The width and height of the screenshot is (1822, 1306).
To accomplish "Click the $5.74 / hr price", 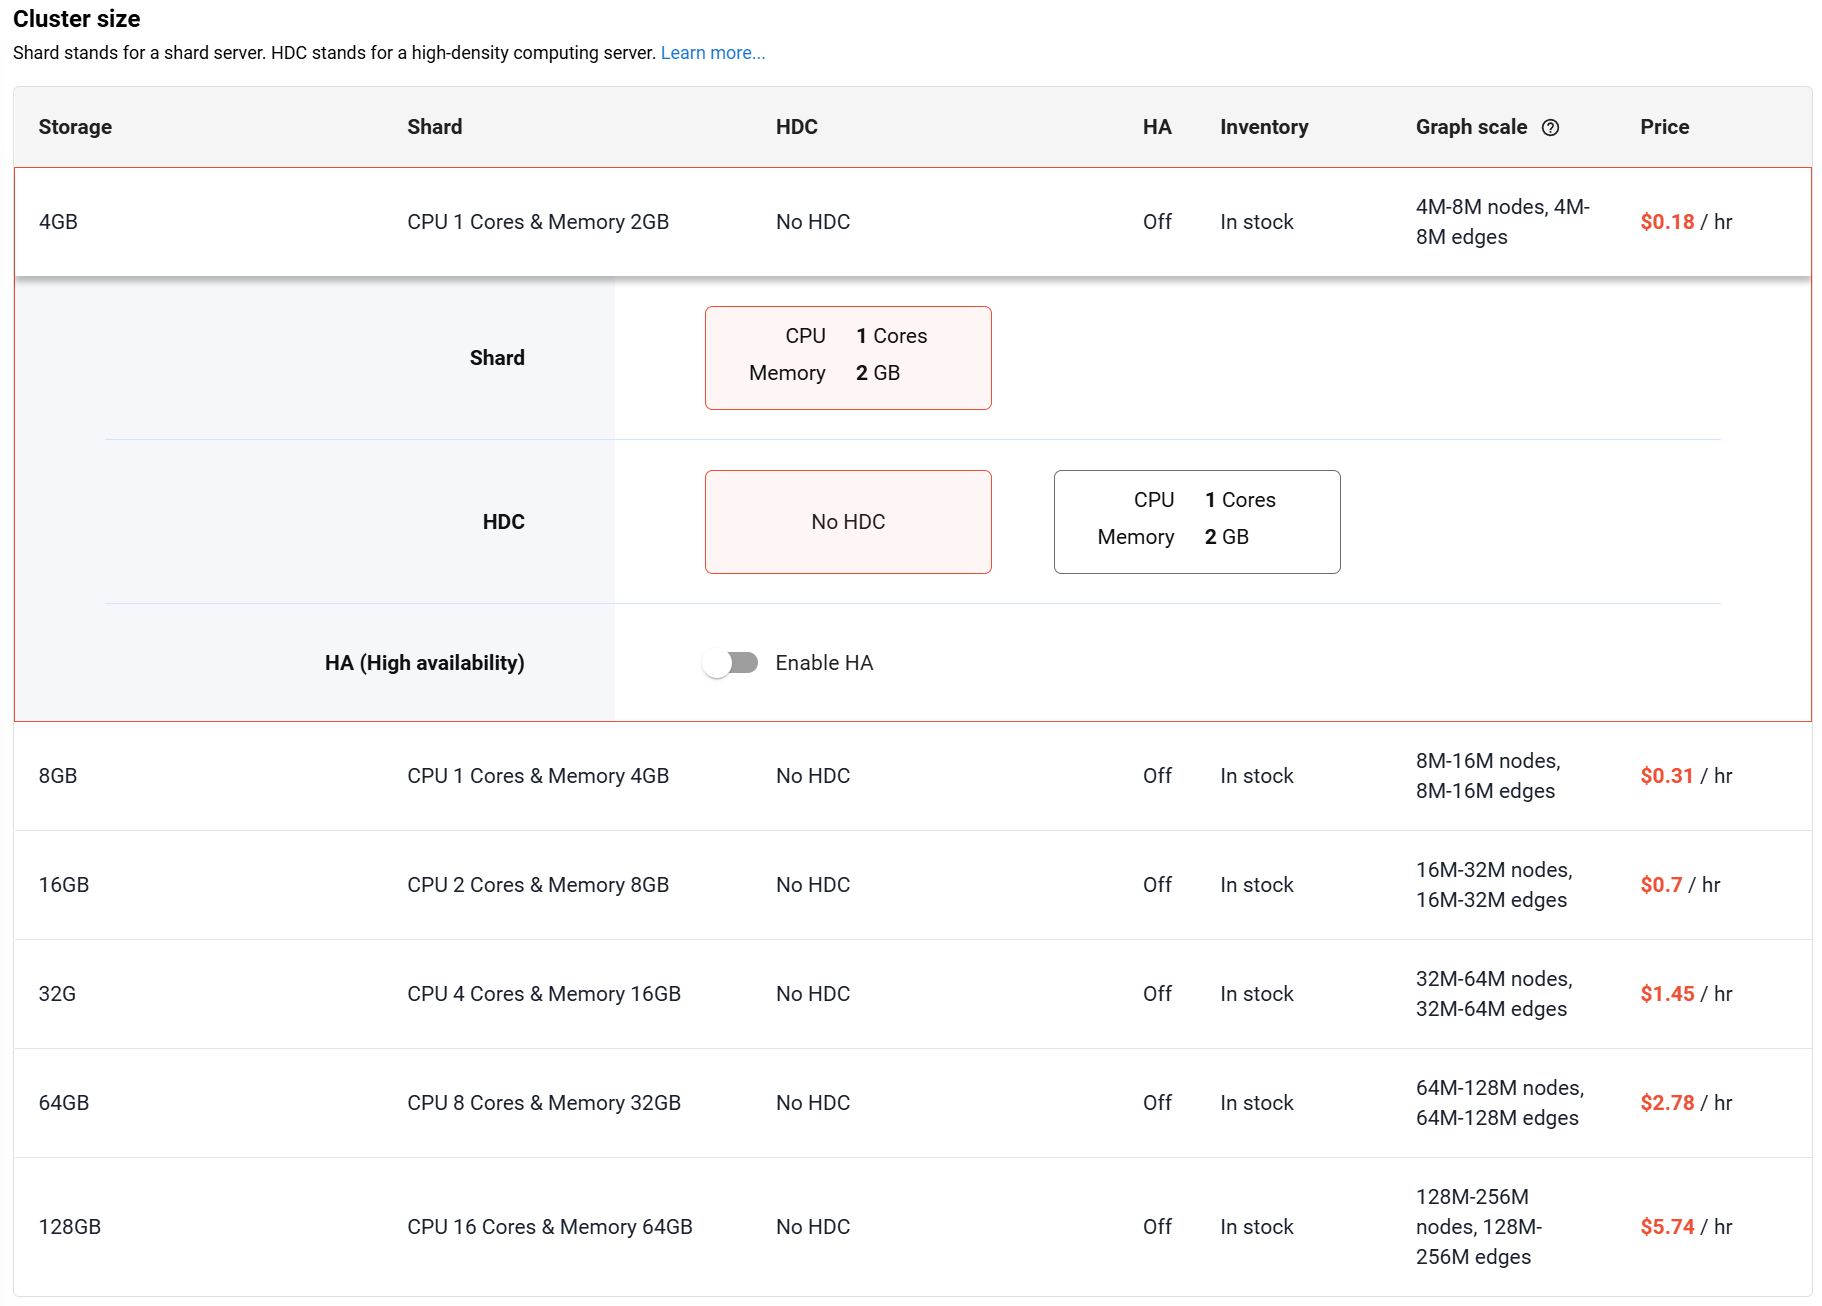I will pyautogui.click(x=1685, y=1227).
